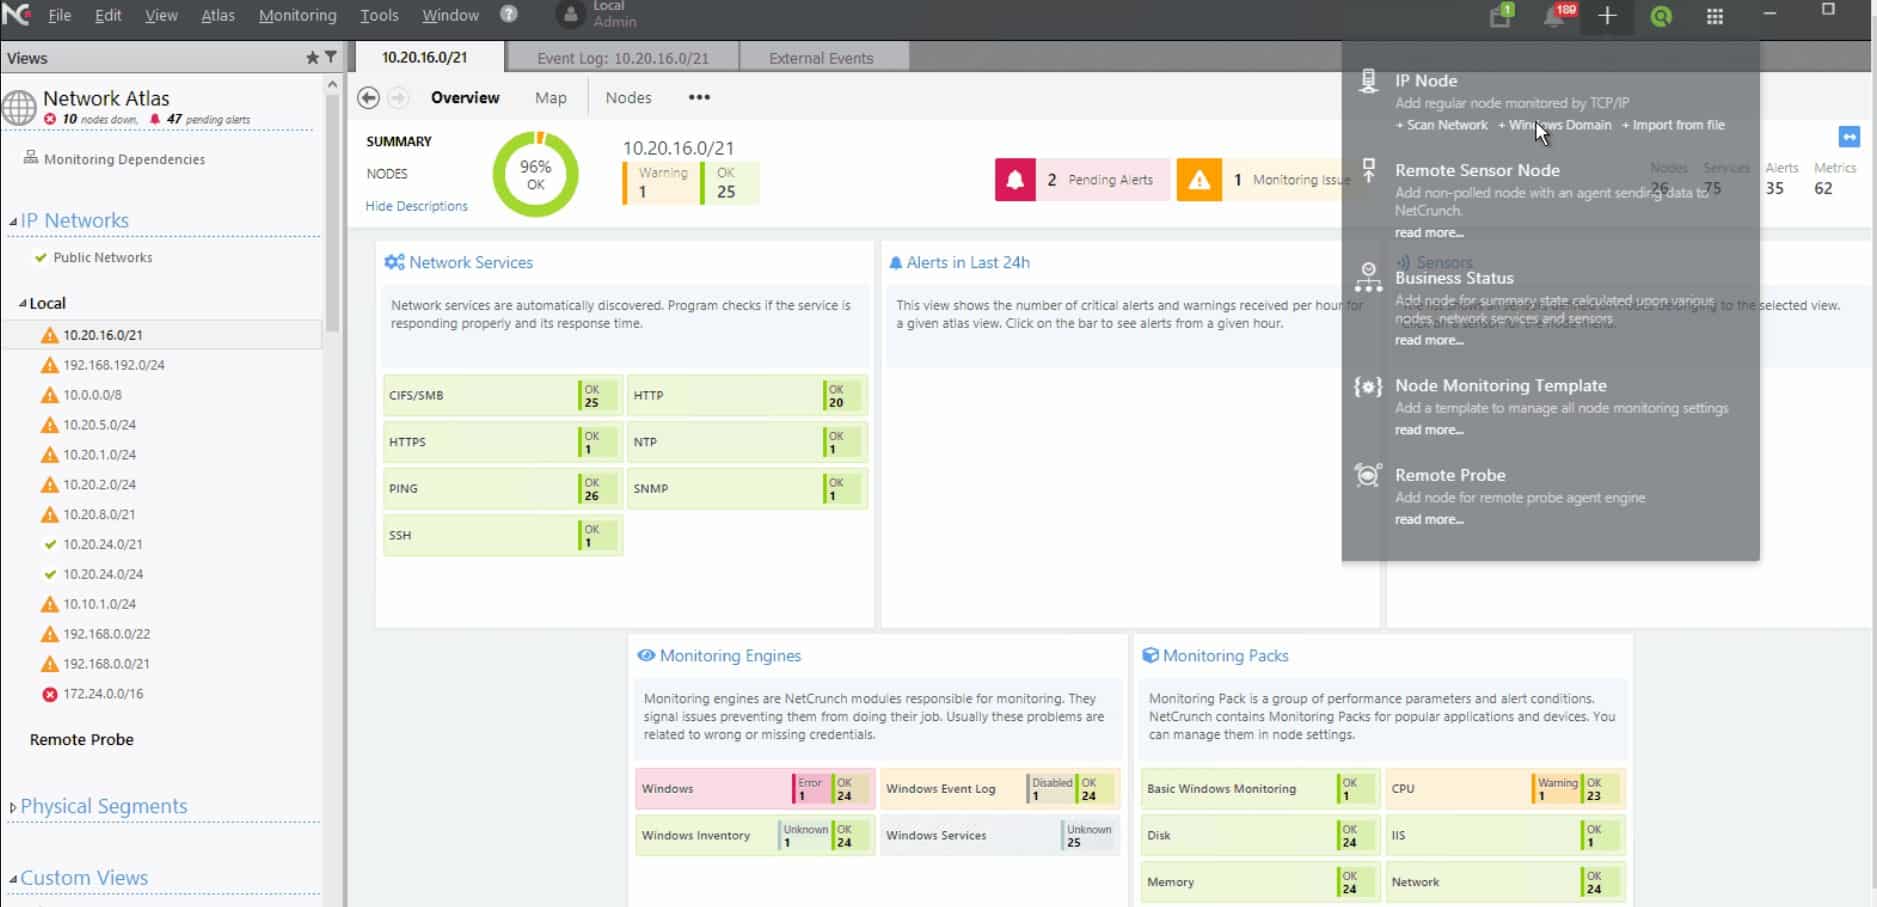Click the Node Monitoring Template braces icon
Screen dimensions: 1877x907
(1368, 386)
